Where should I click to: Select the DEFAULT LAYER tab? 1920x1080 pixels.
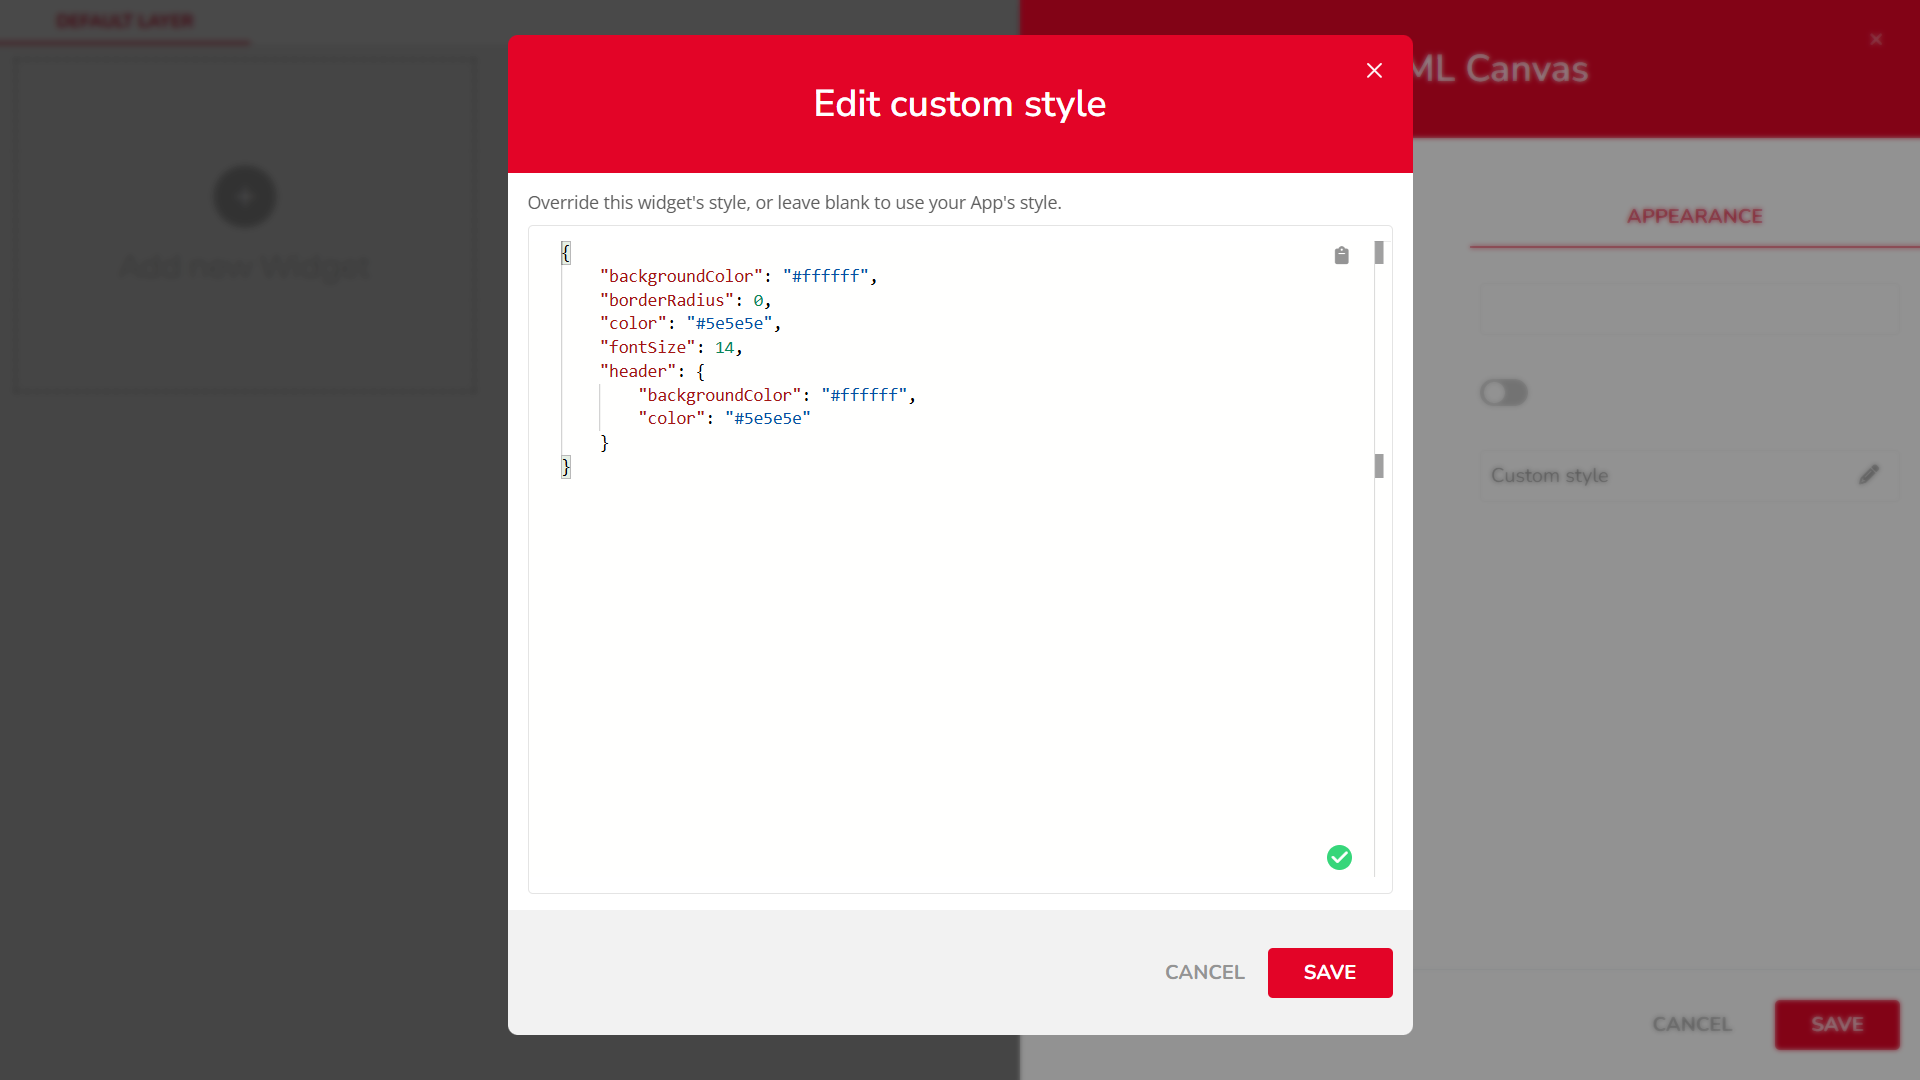pyautogui.click(x=125, y=21)
